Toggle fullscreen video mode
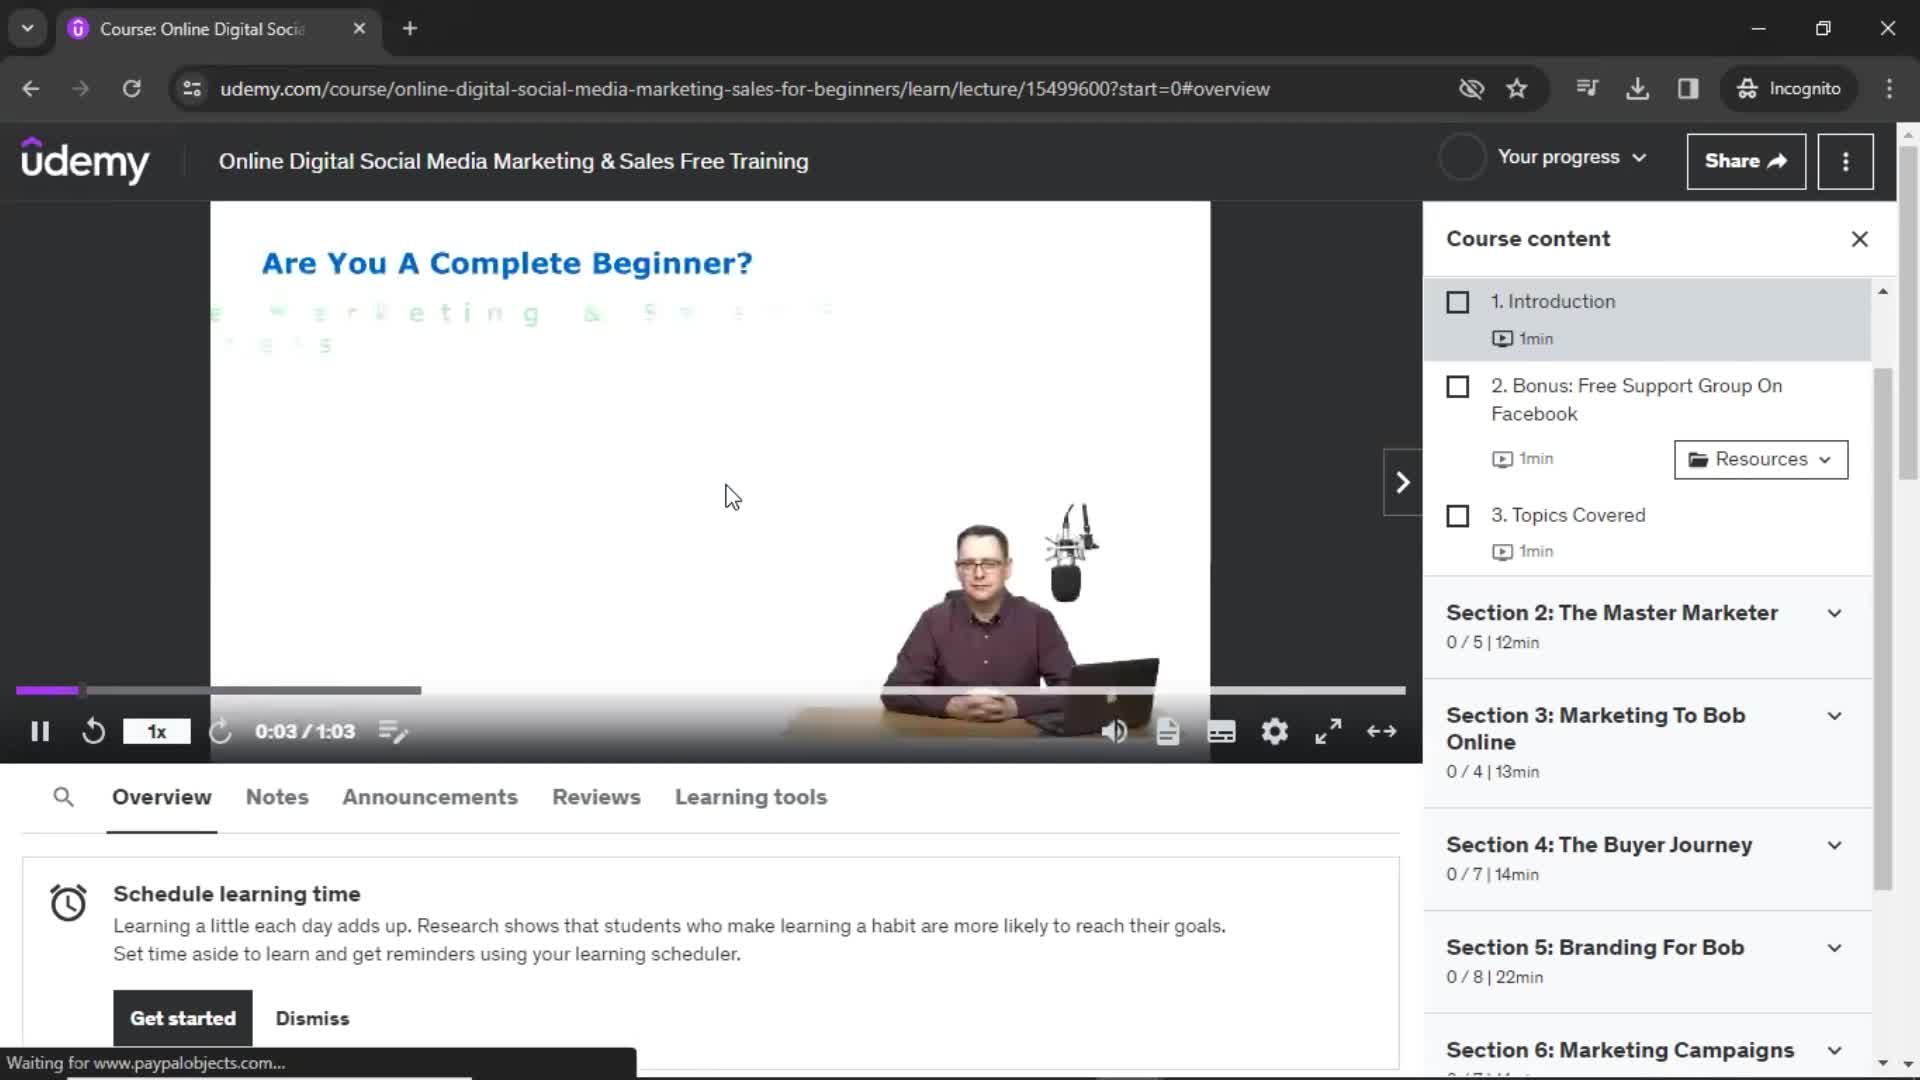1920x1080 pixels. click(1329, 732)
